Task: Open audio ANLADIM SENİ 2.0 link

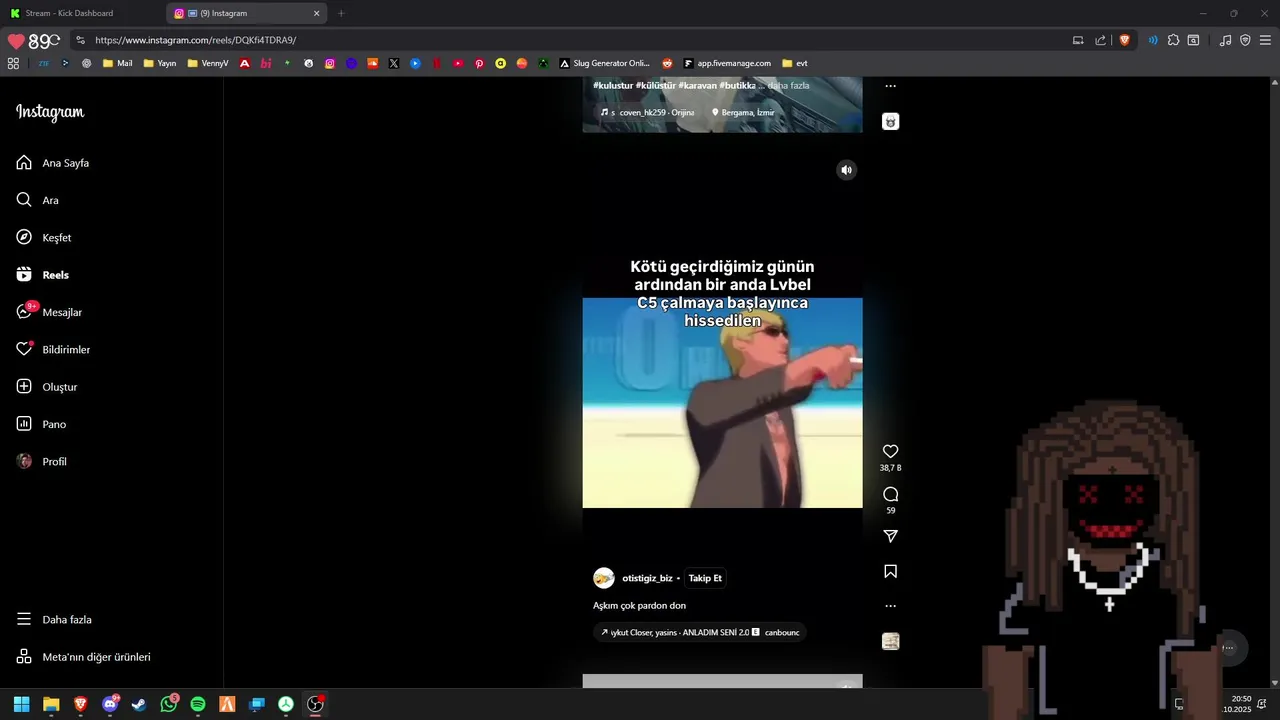Action: tap(699, 633)
